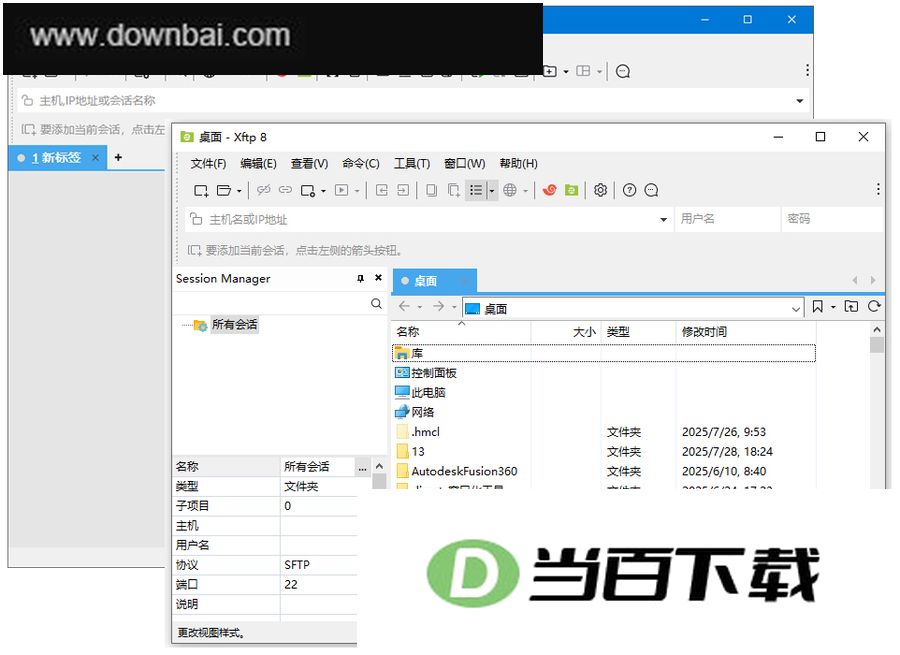Click the chat bubble icon in the Xshell window toolbar
Image resolution: width=900 pixels, height=655 pixels.
[x=623, y=71]
